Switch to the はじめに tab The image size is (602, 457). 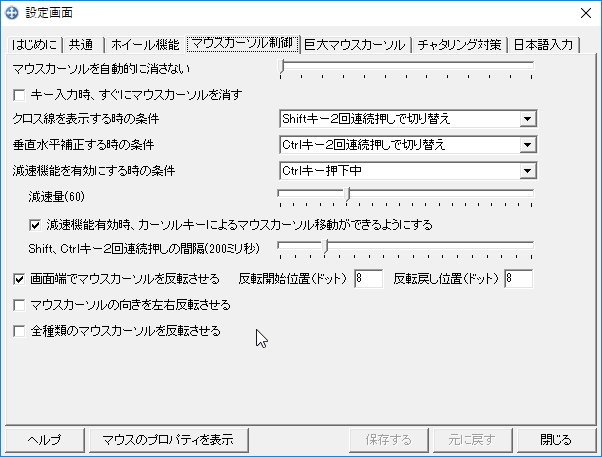[x=34, y=45]
